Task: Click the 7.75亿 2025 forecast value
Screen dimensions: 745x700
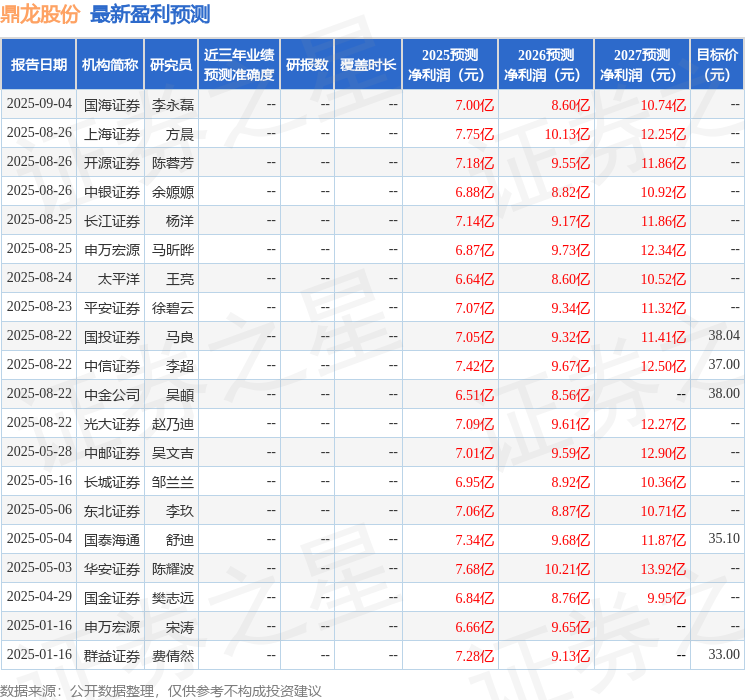Action: (475, 134)
